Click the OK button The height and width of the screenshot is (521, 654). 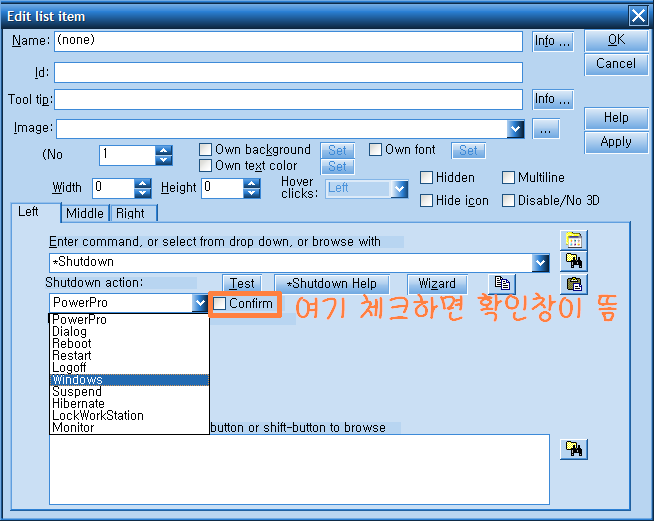coord(616,40)
